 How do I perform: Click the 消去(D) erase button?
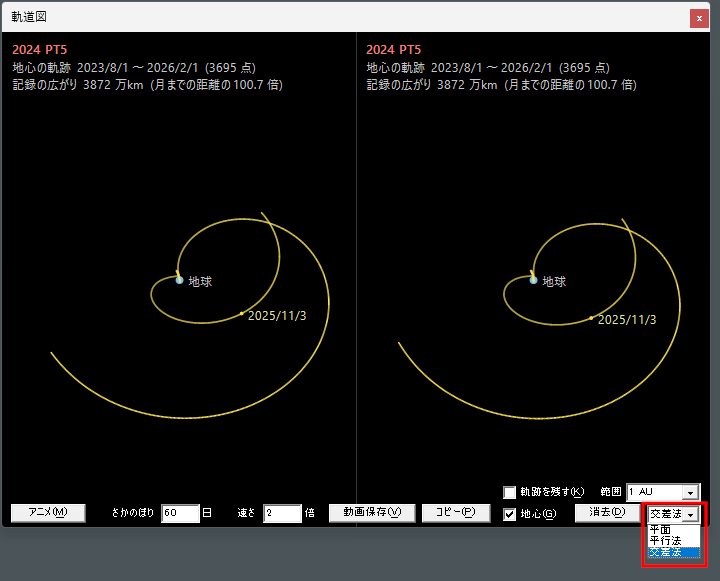pyautogui.click(x=607, y=513)
